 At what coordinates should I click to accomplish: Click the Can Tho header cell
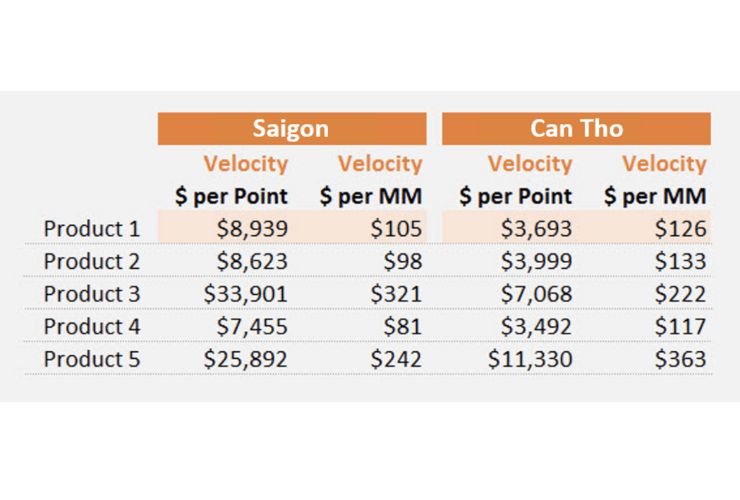576,128
